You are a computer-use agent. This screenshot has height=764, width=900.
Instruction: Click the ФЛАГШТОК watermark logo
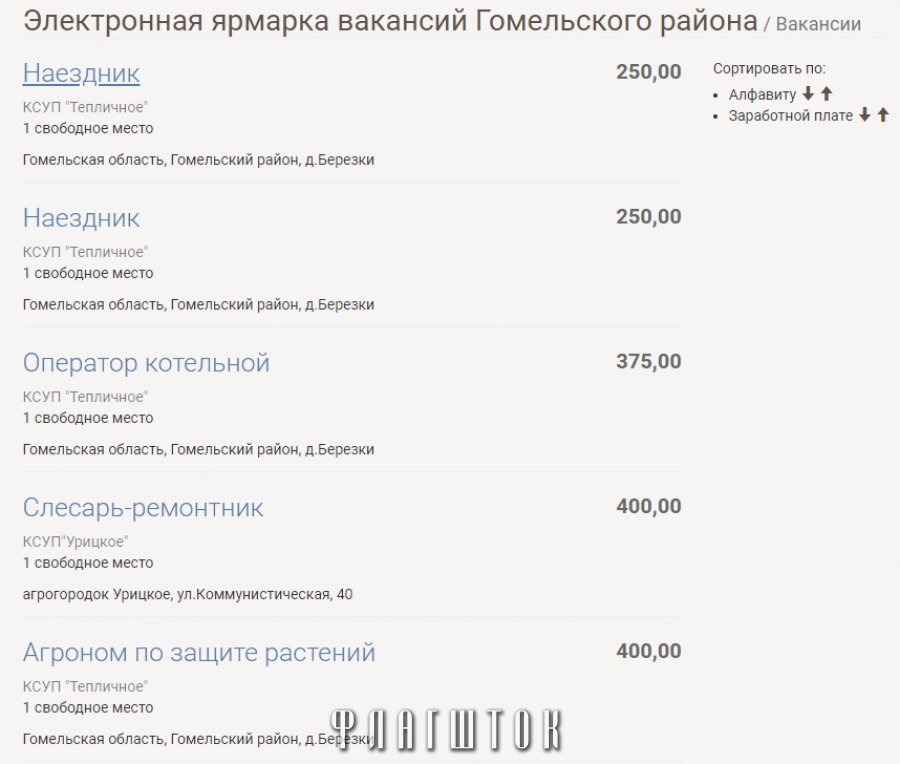tap(446, 730)
